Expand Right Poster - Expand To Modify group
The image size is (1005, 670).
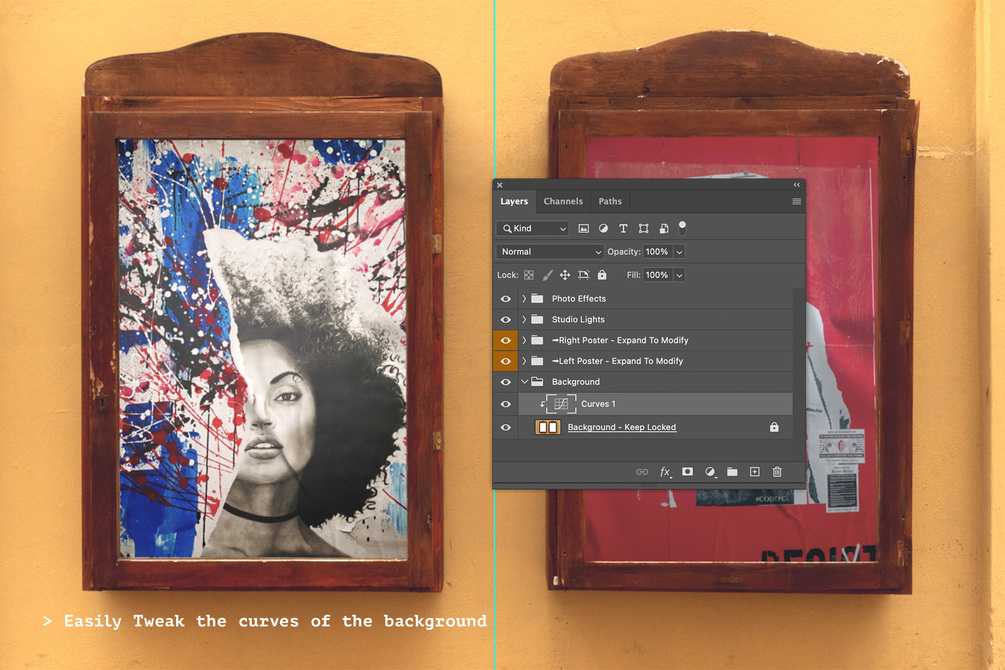coord(524,340)
